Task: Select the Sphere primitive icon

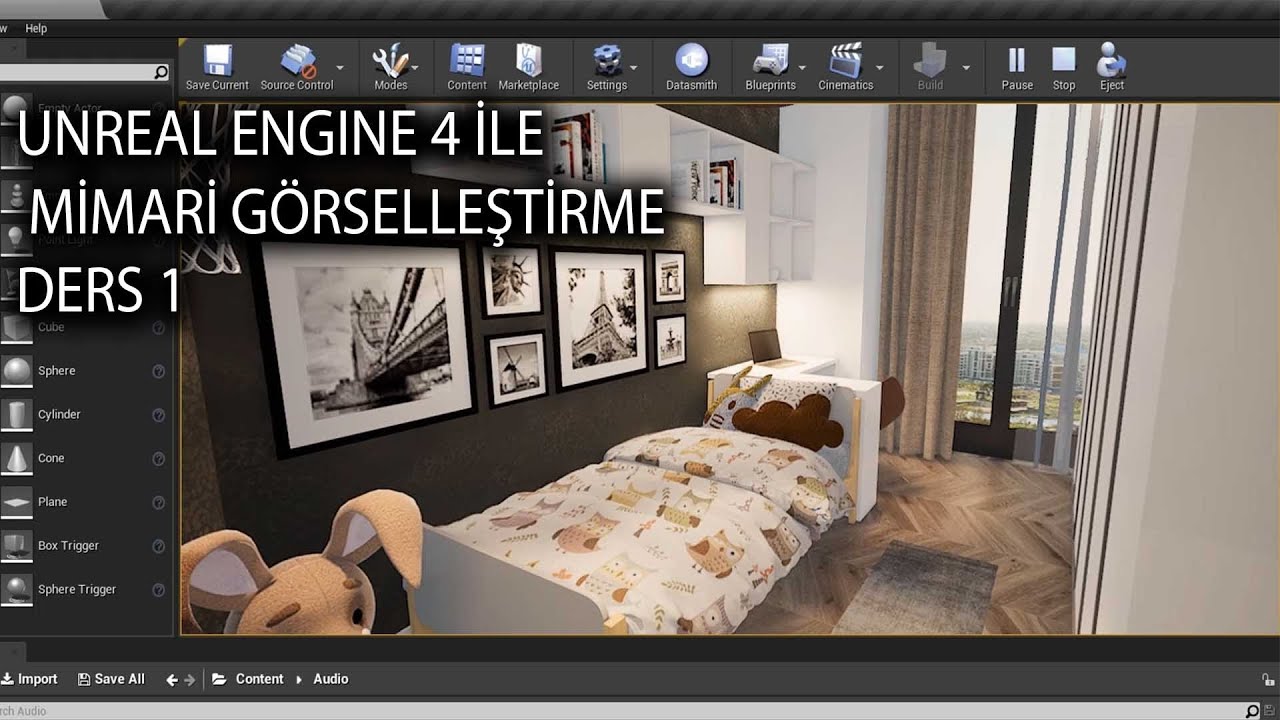Action: (x=16, y=371)
